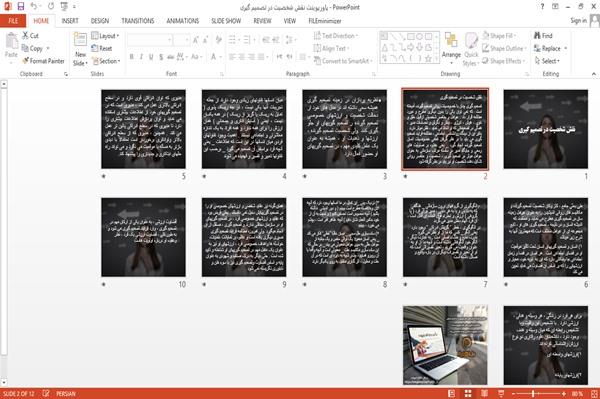This screenshot has width=600, height=399.
Task: Switch to Reading View from status bar
Action: [484, 393]
